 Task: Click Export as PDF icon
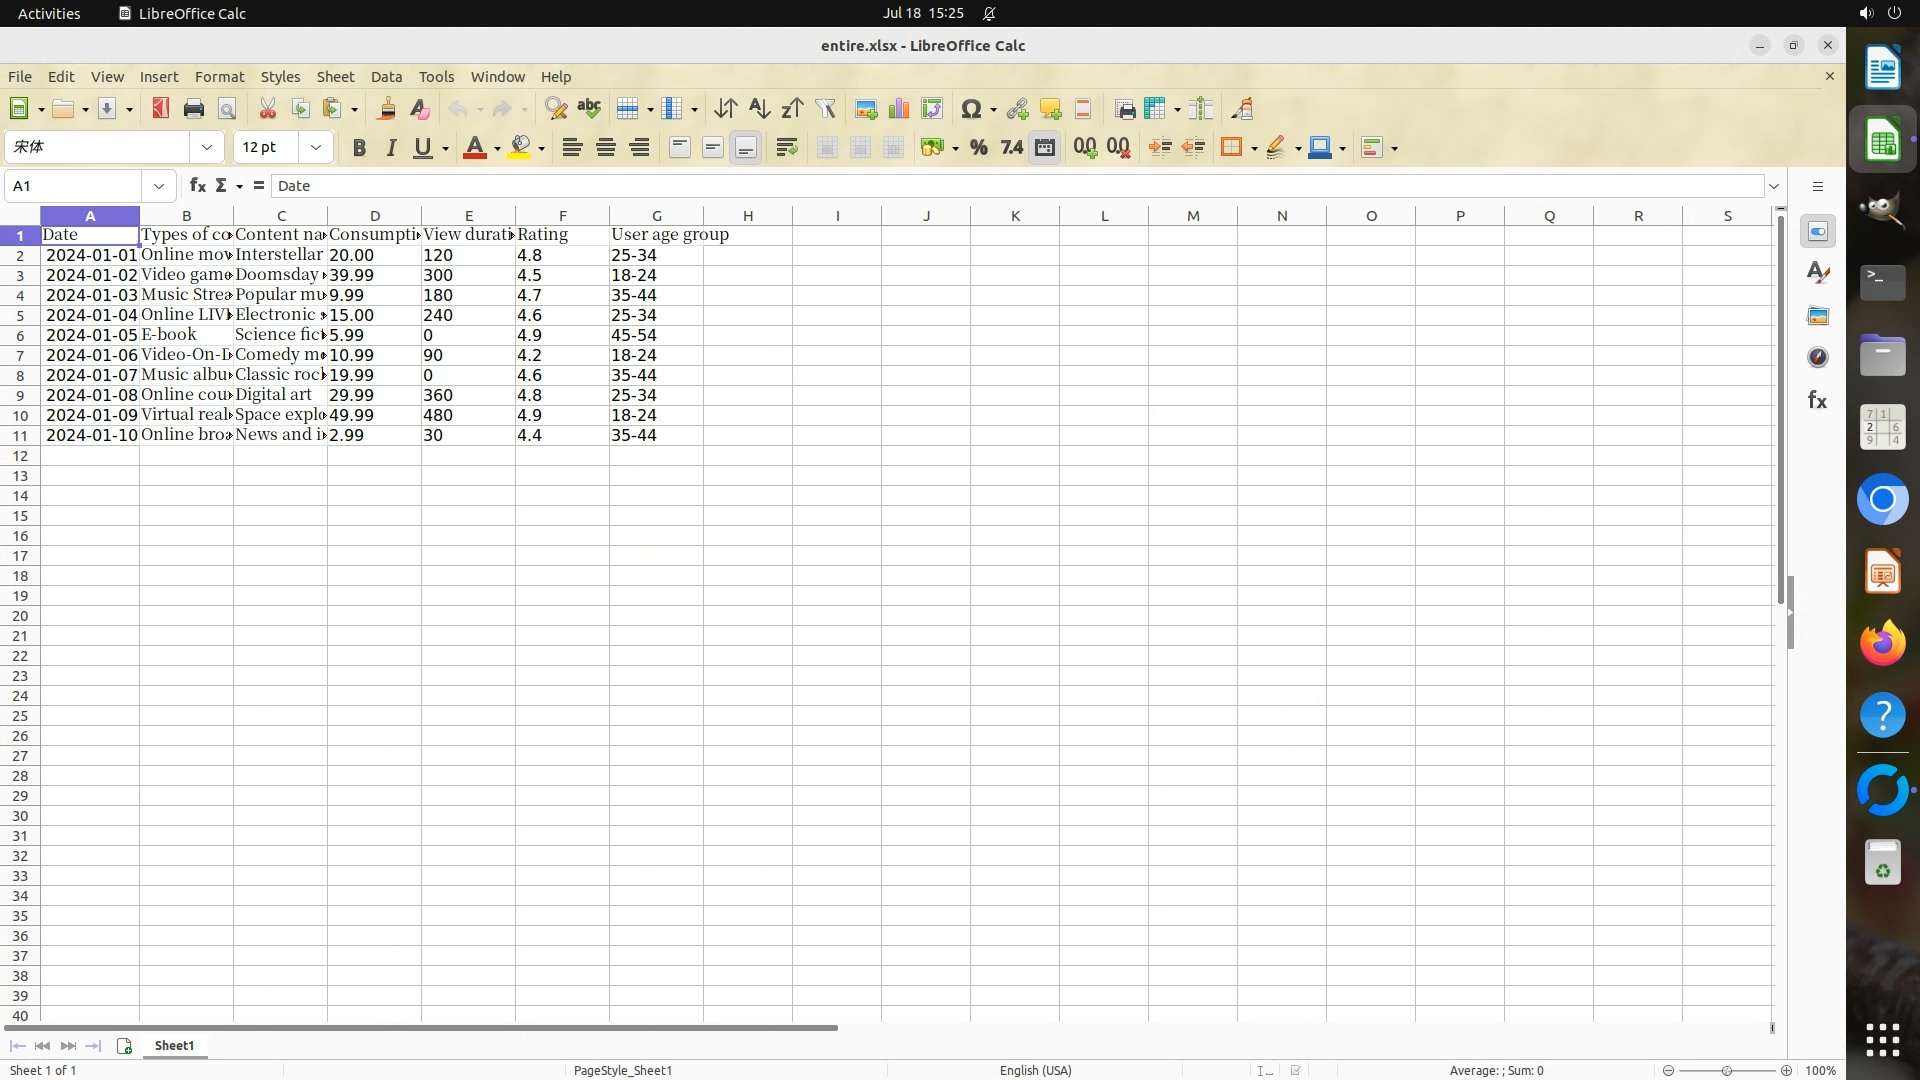160,109
